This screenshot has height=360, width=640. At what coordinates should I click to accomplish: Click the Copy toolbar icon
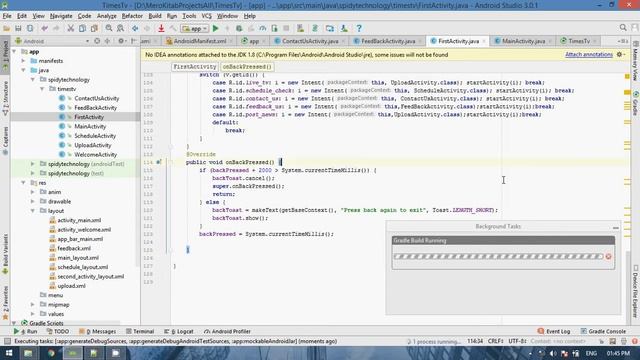tap(82, 28)
